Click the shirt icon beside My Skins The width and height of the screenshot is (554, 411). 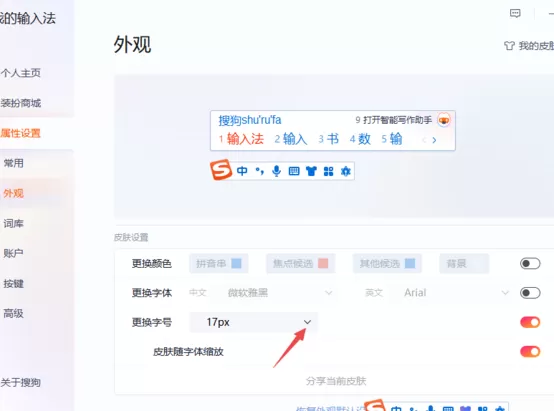(x=509, y=46)
